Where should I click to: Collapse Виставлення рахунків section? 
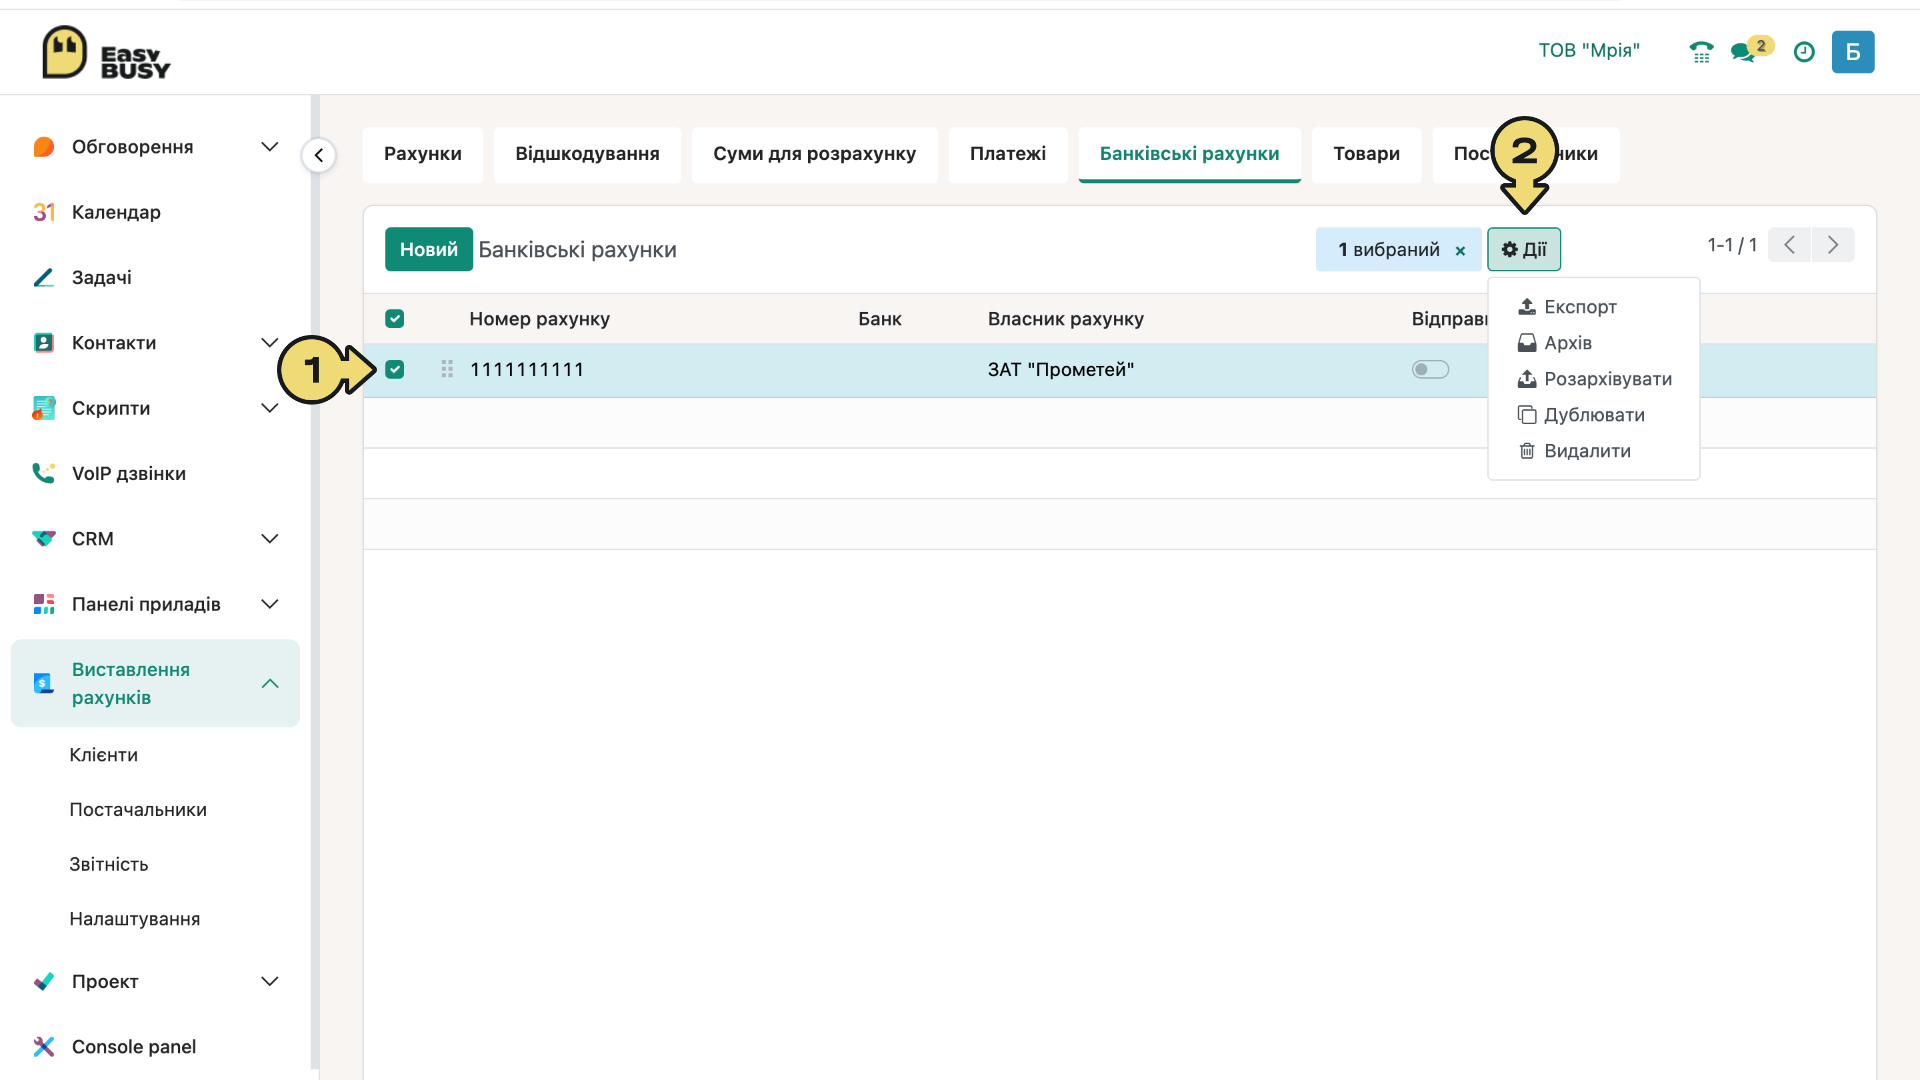tap(269, 684)
